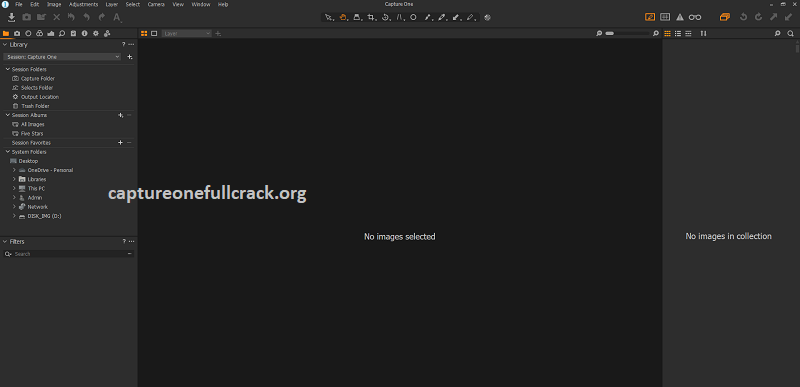Click the copy adjustments up-arrow icon
Viewport: 800px width, 387px height.
coord(773,17)
